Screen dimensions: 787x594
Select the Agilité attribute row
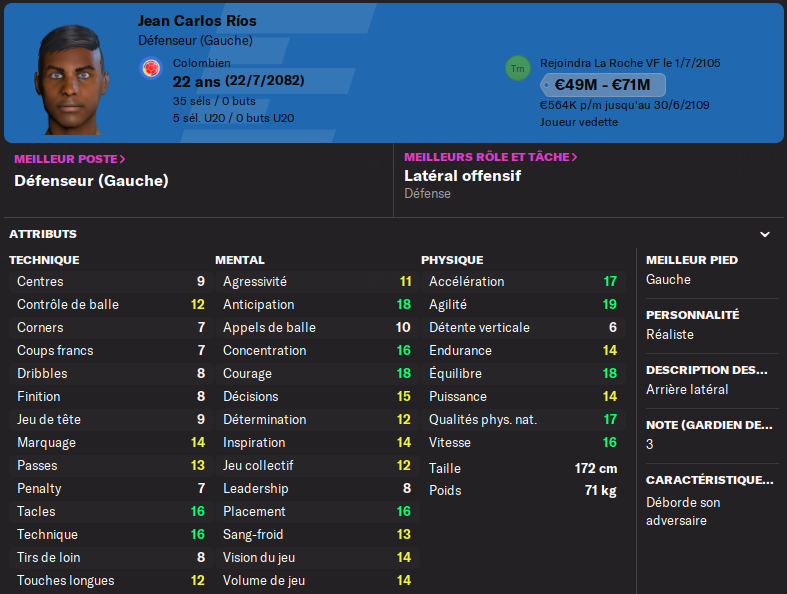(x=523, y=304)
